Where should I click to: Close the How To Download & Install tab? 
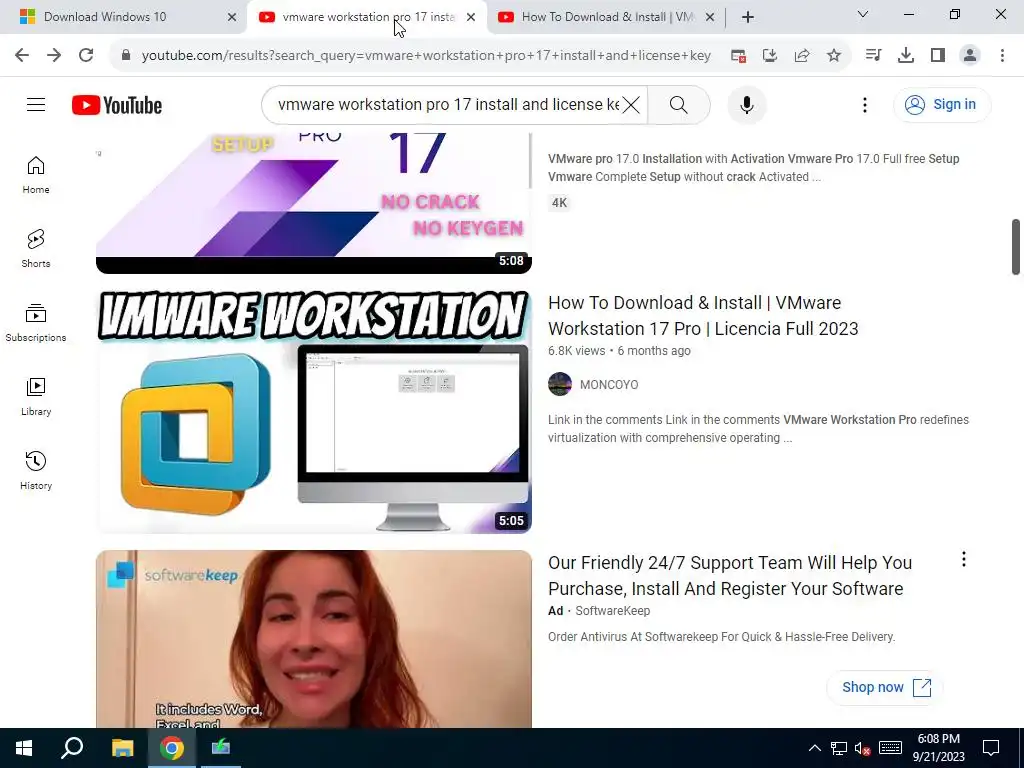tap(710, 17)
